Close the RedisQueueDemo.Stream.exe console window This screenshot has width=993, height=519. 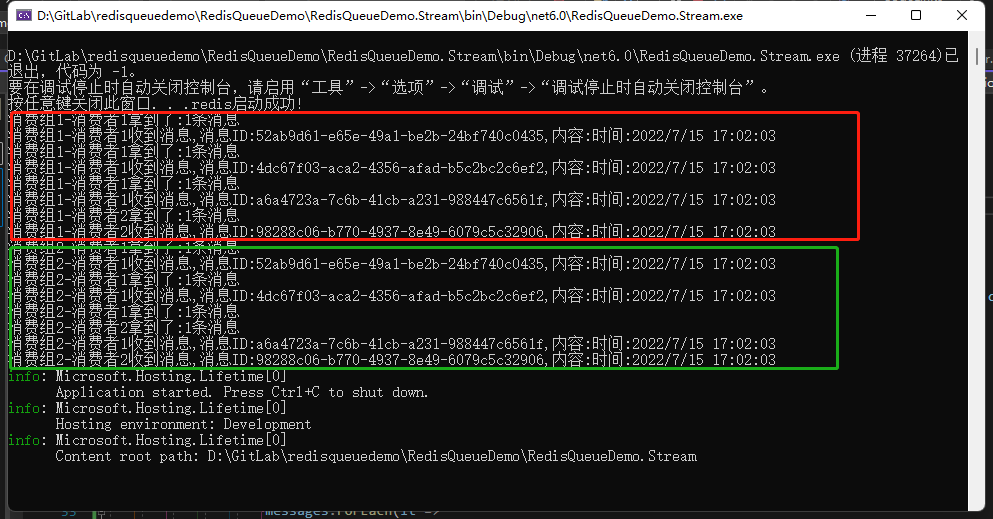tap(961, 15)
